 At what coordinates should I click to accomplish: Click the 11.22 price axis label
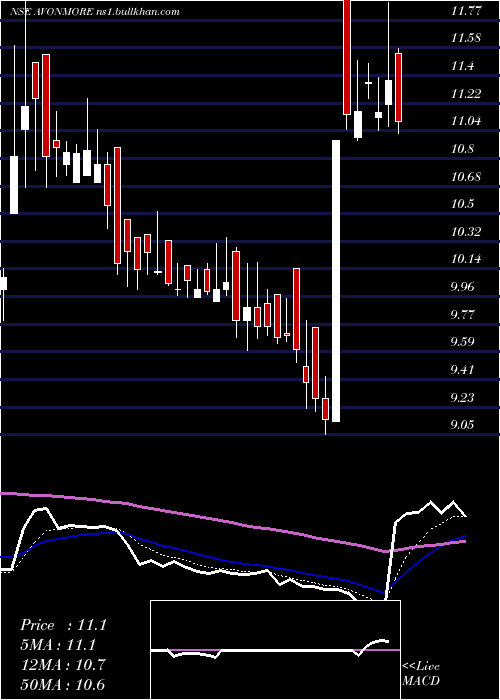point(466,94)
